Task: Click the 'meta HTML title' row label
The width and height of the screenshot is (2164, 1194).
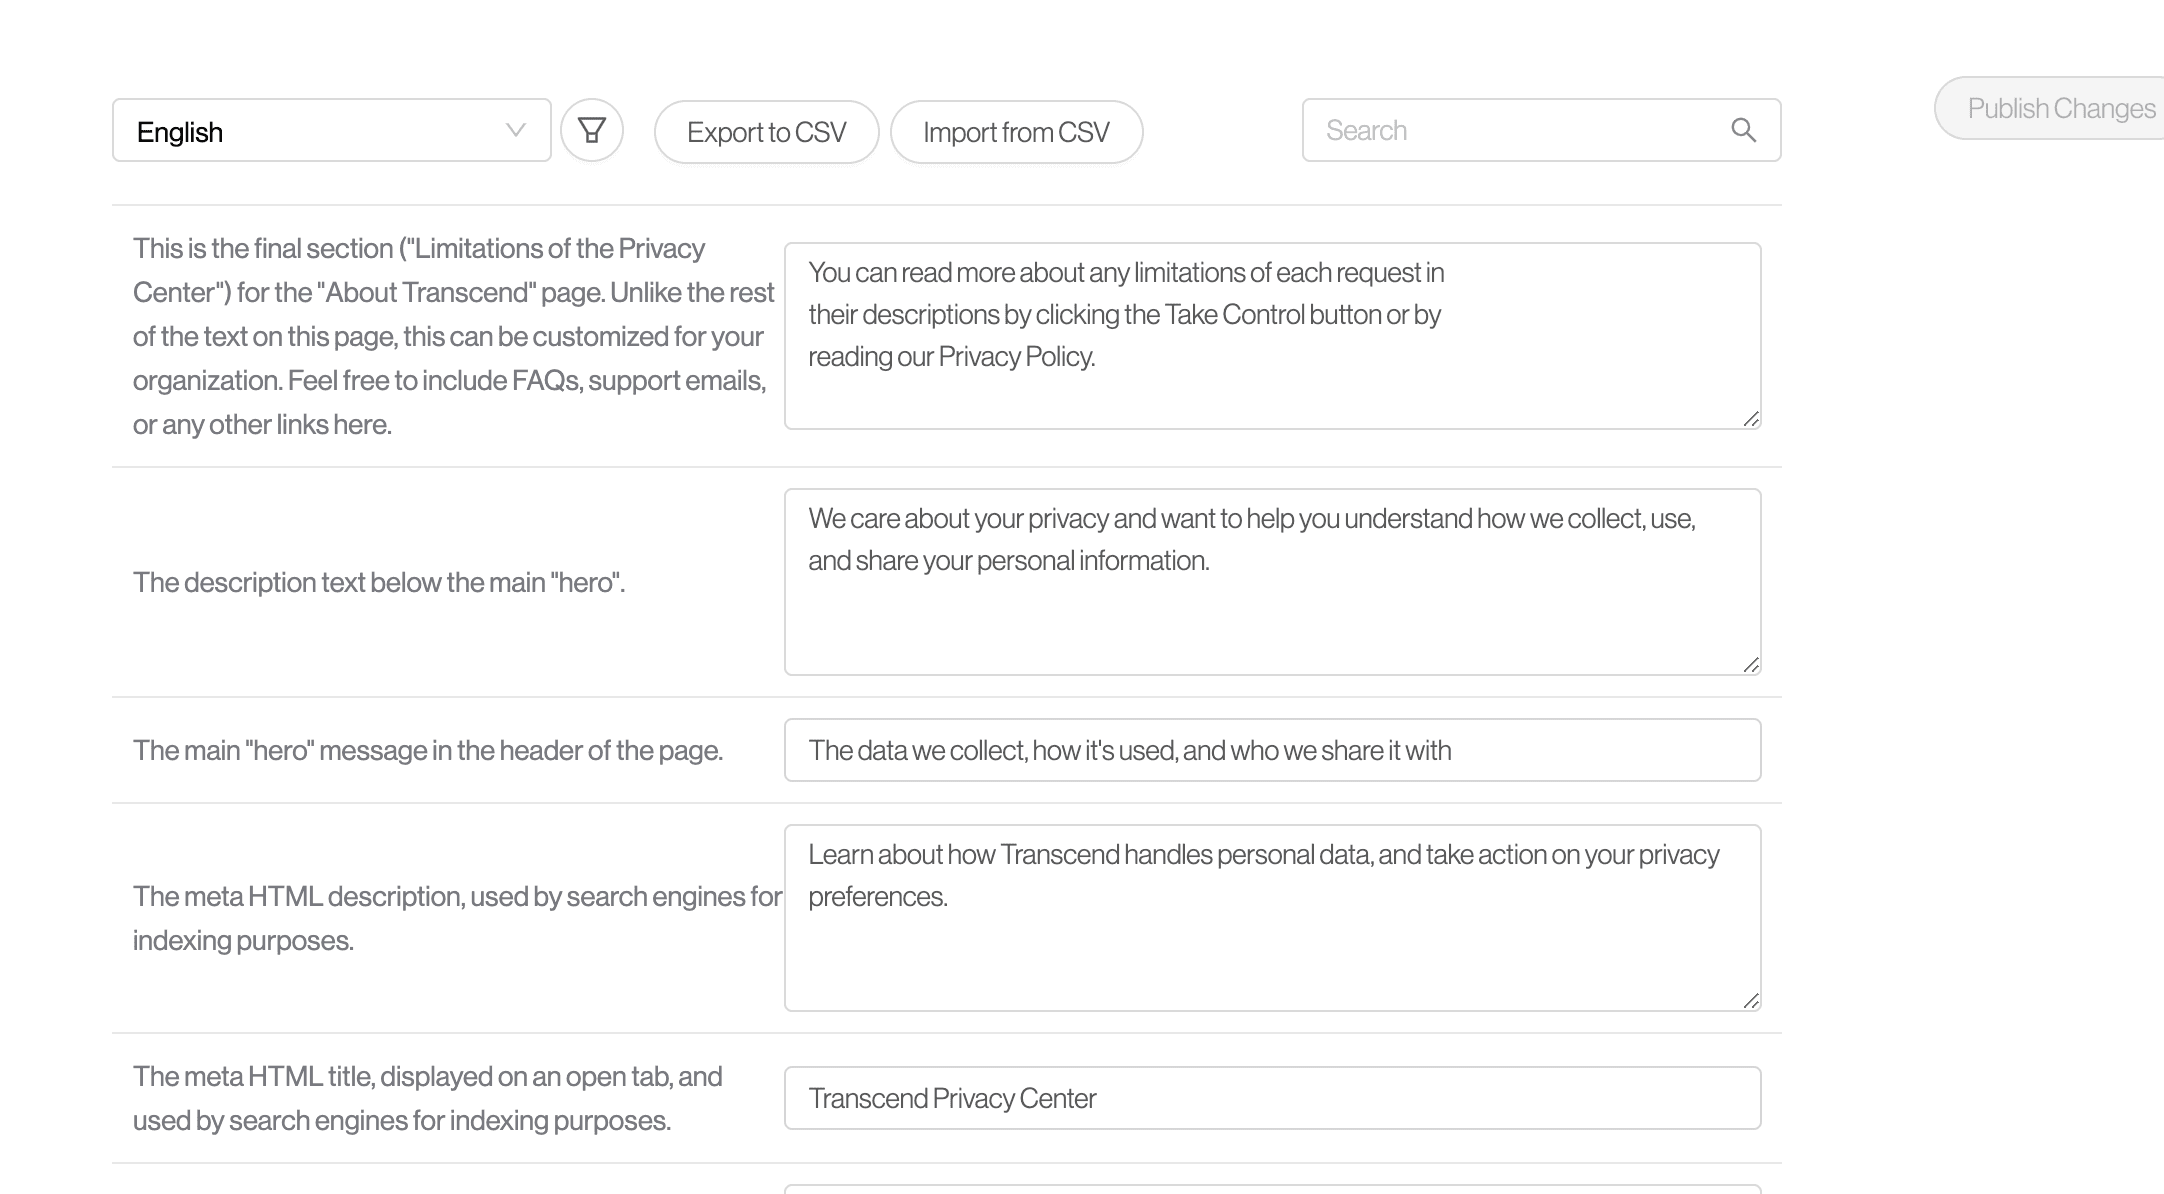Action: [428, 1098]
